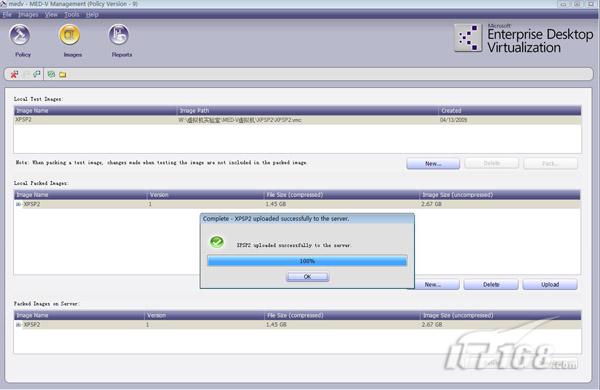The width and height of the screenshot is (600, 390).
Task: Click the green arrow refresh toolbar icon
Action: (x=37, y=74)
